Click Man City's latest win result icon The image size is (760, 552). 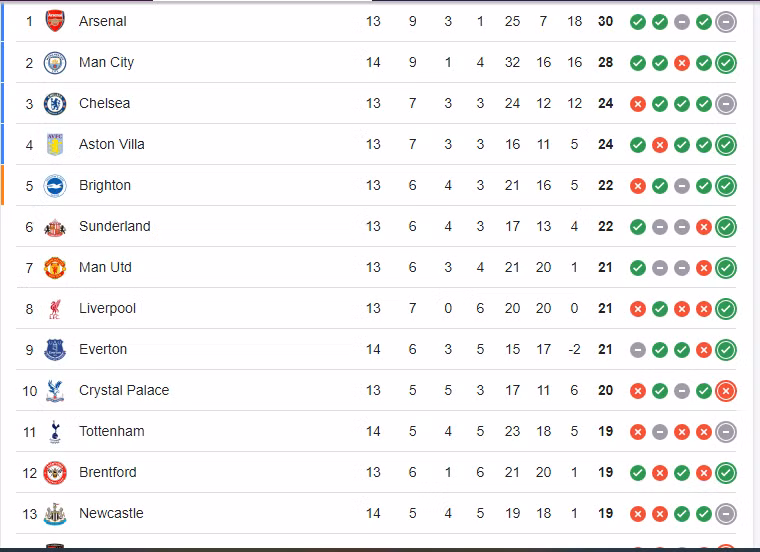(726, 62)
